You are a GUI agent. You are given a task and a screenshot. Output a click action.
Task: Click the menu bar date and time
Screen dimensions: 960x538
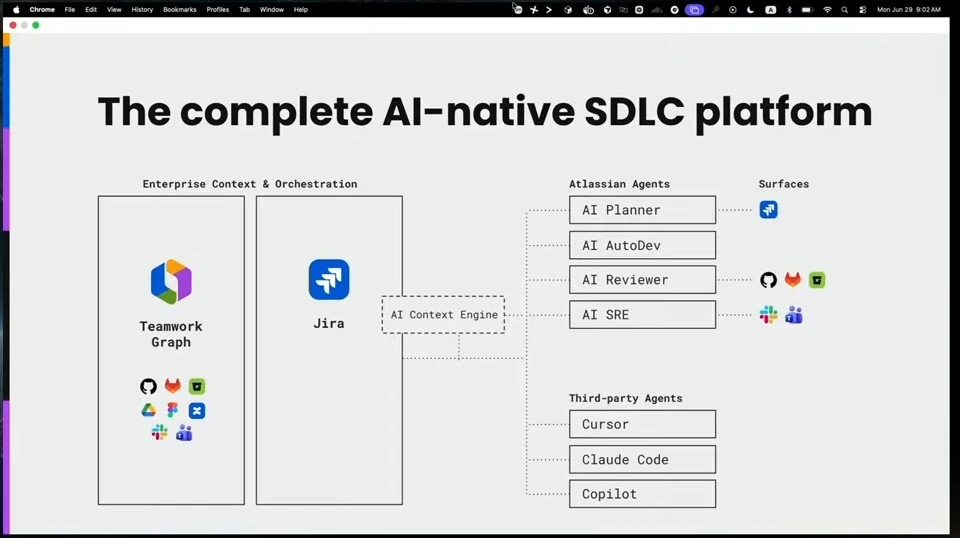point(909,10)
